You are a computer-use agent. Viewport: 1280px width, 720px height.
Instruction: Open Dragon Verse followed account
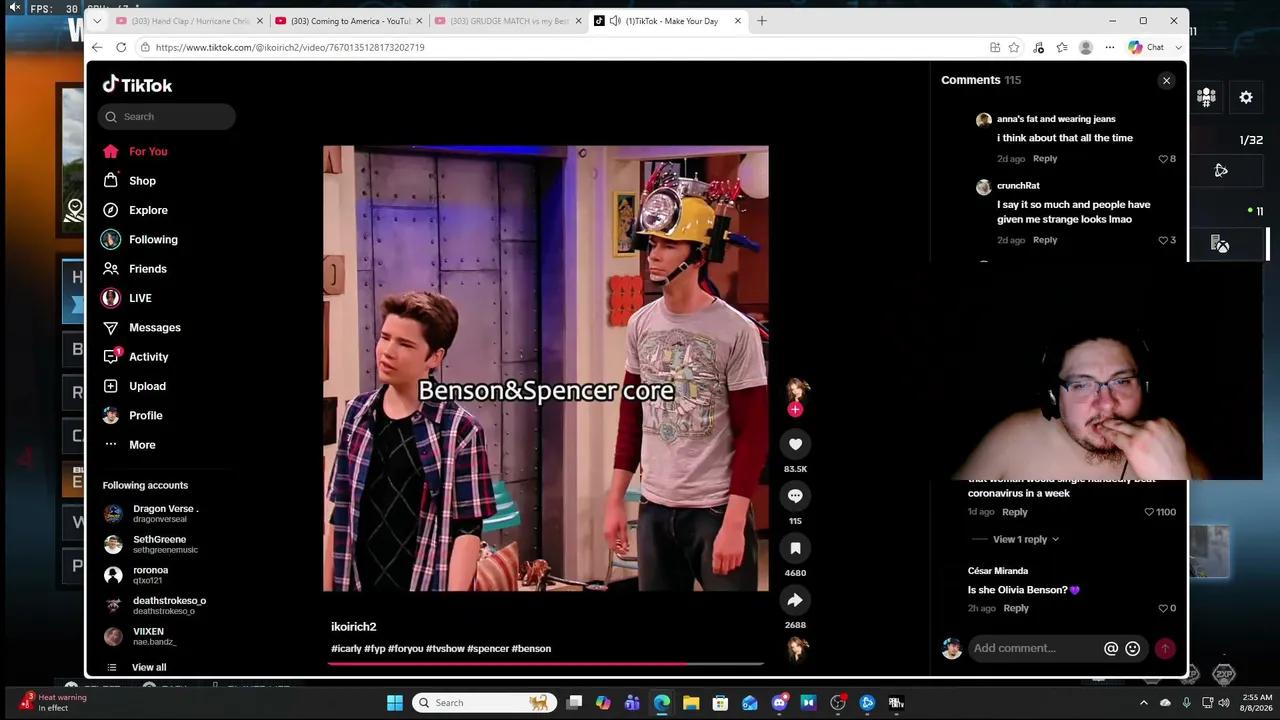tap(165, 514)
